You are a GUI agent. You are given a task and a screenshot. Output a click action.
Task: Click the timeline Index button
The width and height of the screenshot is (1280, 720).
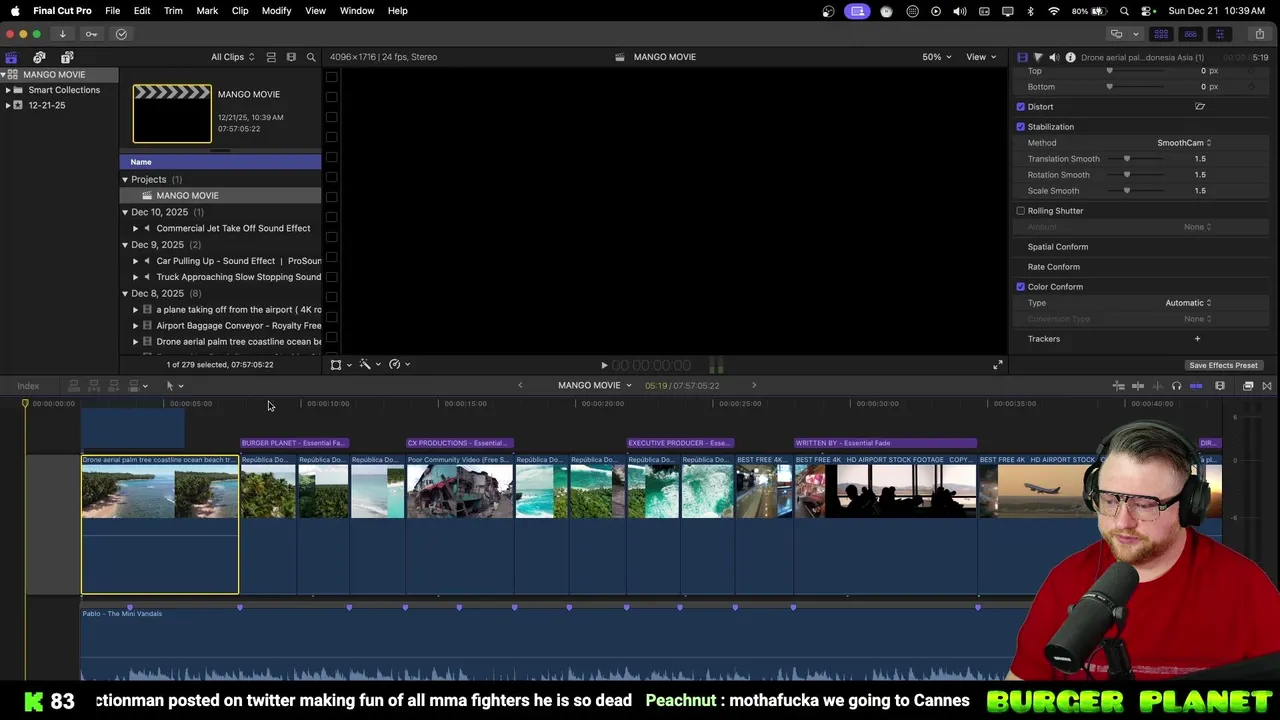28,386
